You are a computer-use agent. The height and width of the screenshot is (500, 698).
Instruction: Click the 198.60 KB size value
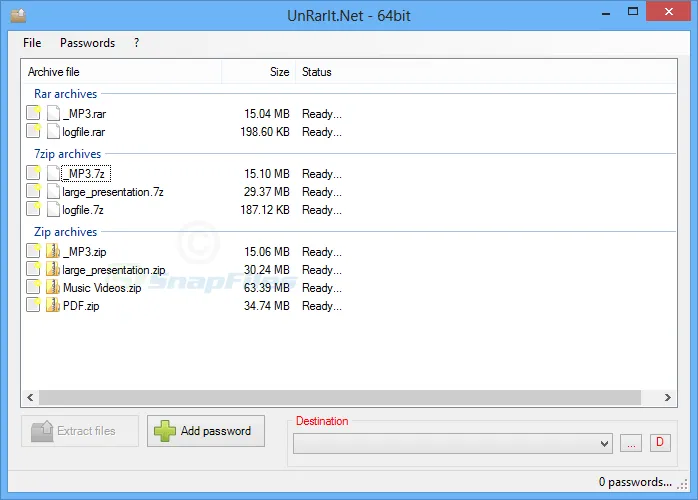coord(265,132)
